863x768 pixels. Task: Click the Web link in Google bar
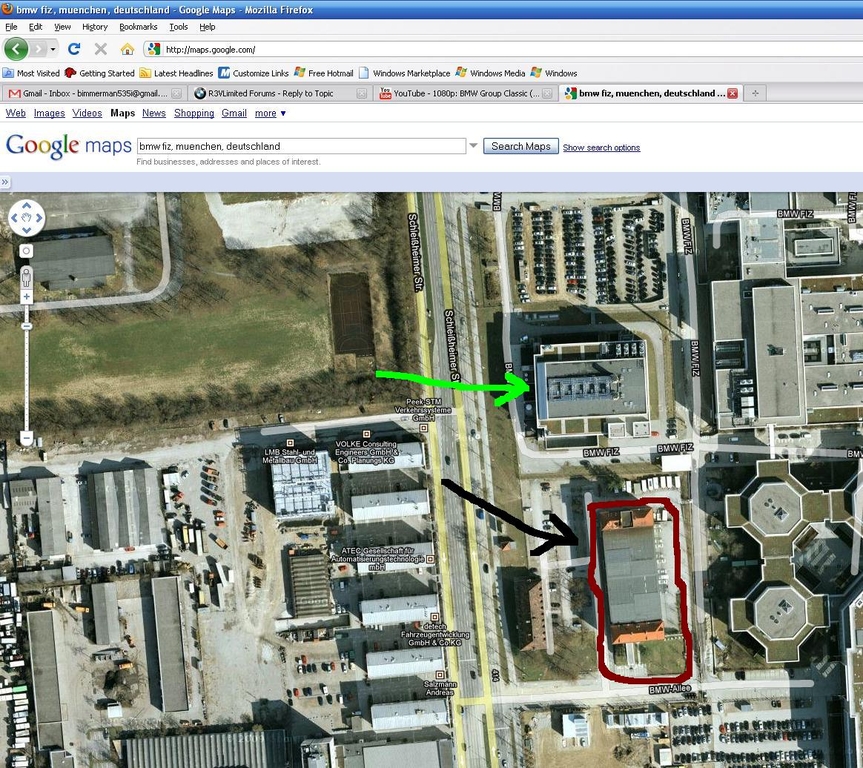pos(15,113)
